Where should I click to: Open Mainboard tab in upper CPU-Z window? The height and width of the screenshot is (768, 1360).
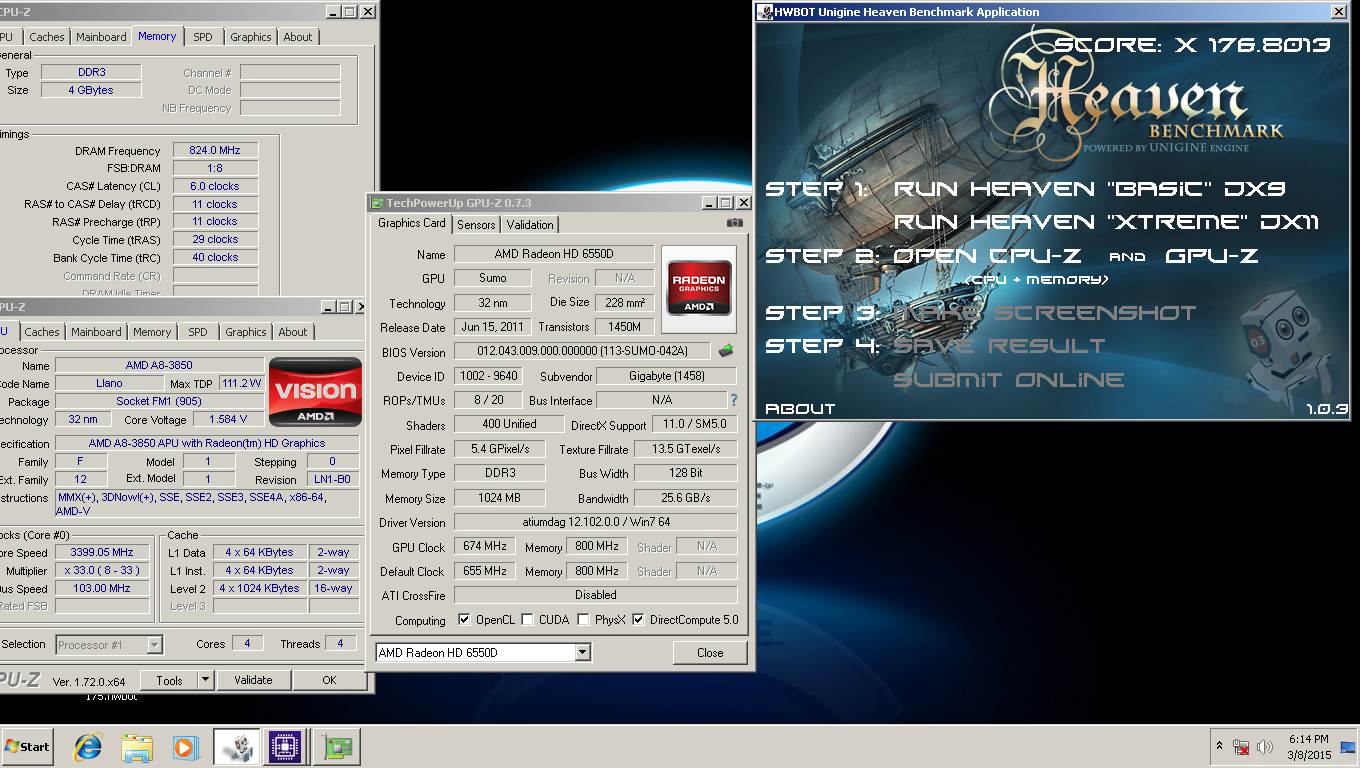[102, 37]
